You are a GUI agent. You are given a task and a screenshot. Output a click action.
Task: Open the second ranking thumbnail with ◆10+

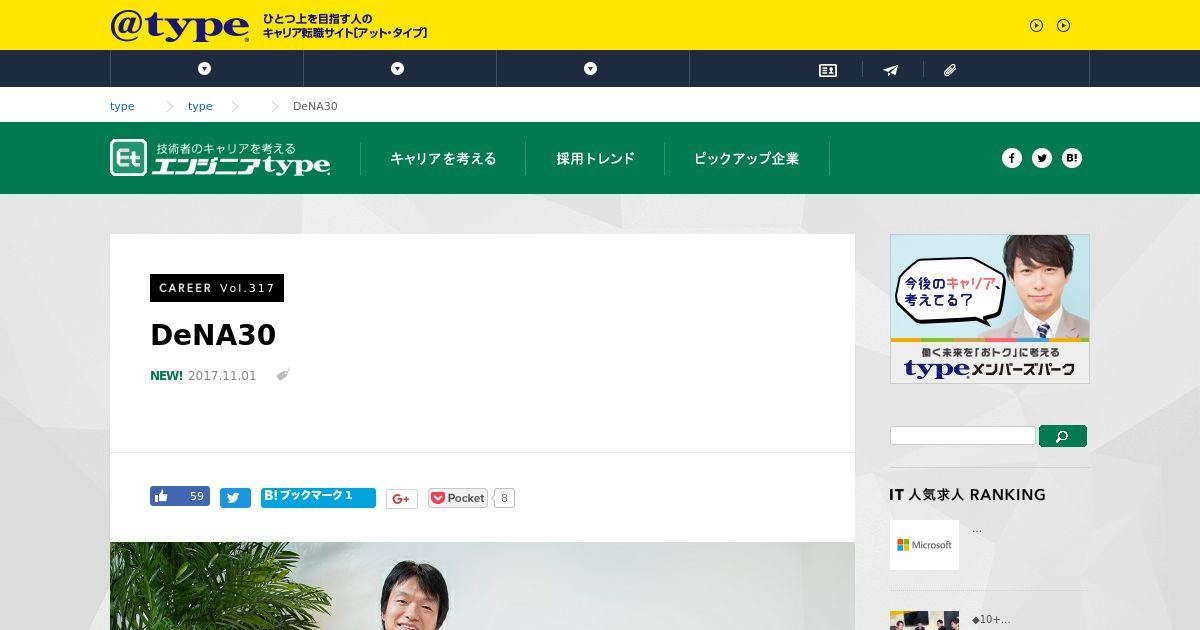[924, 620]
